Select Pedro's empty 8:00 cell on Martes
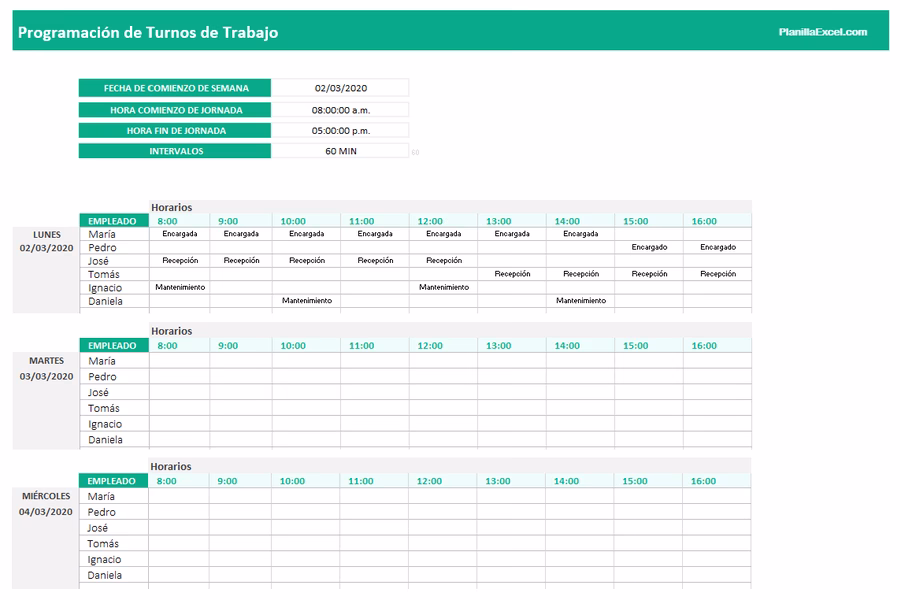 pos(179,377)
